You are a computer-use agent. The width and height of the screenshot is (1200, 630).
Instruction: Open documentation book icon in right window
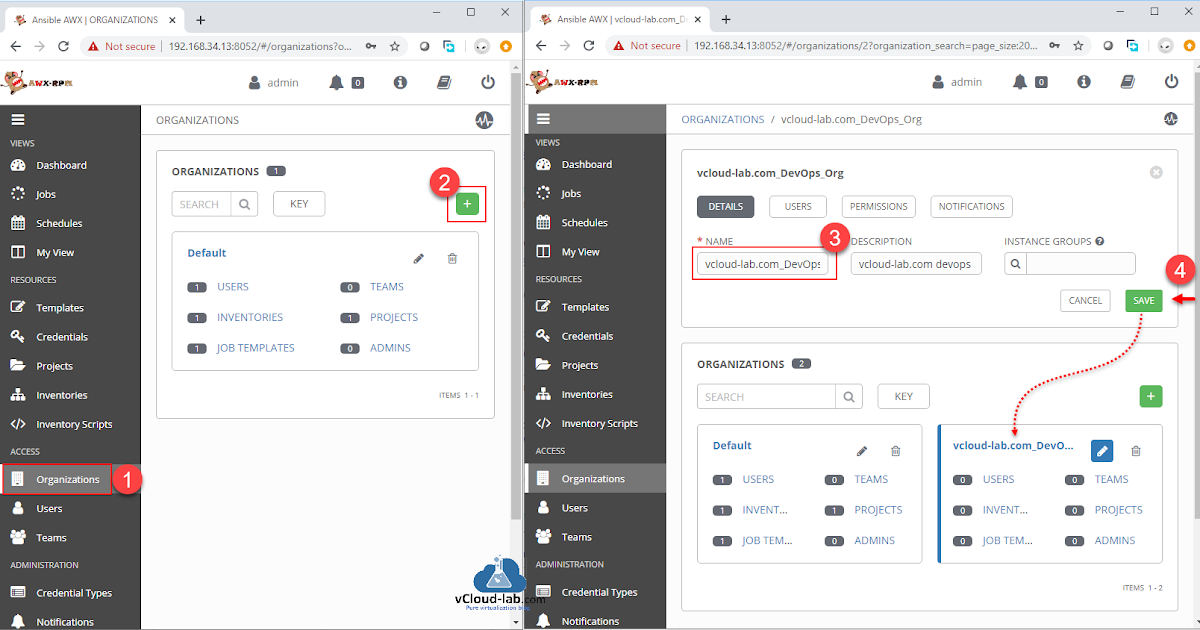1127,82
